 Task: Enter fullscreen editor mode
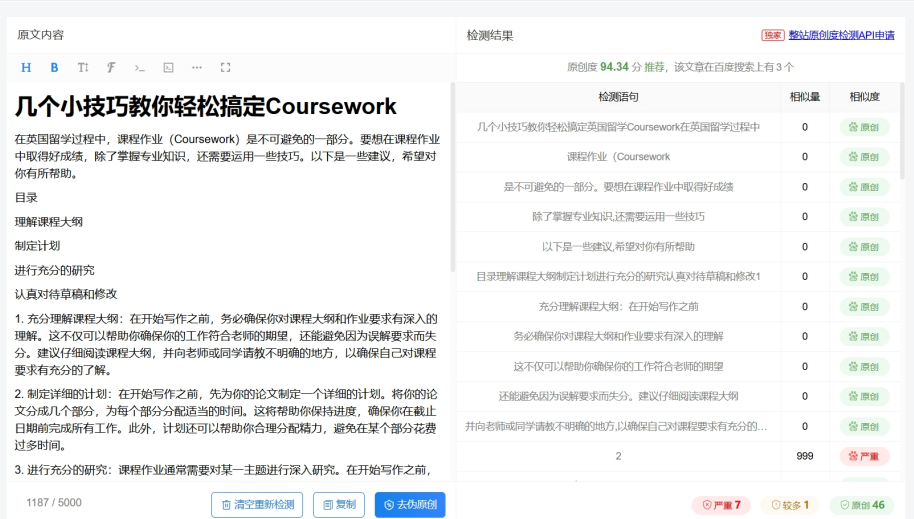[226, 68]
